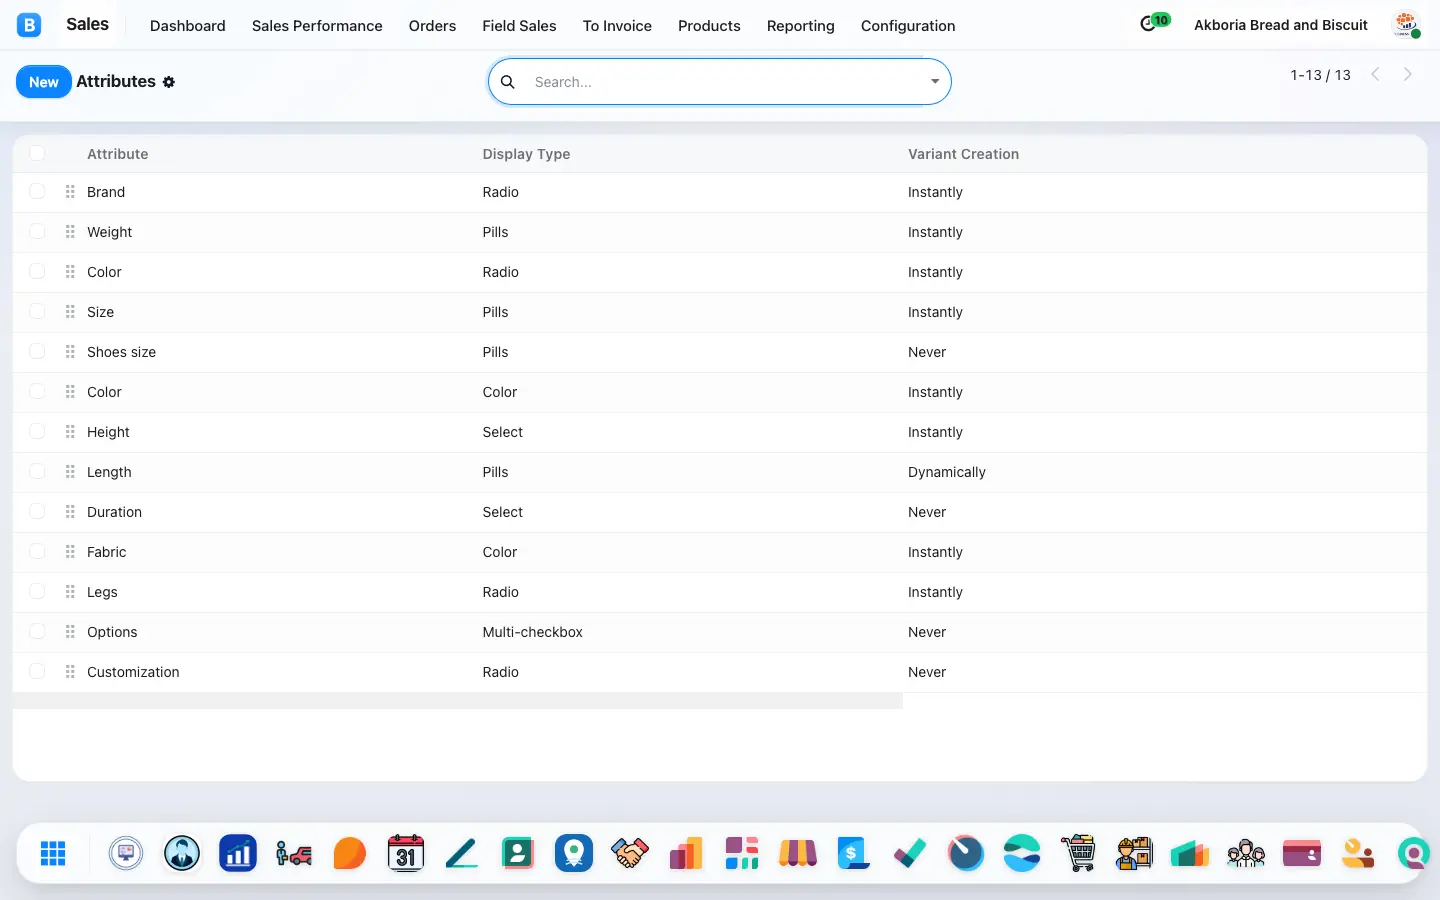Open the Attributes settings gear
This screenshot has width=1440, height=900.
coord(169,82)
